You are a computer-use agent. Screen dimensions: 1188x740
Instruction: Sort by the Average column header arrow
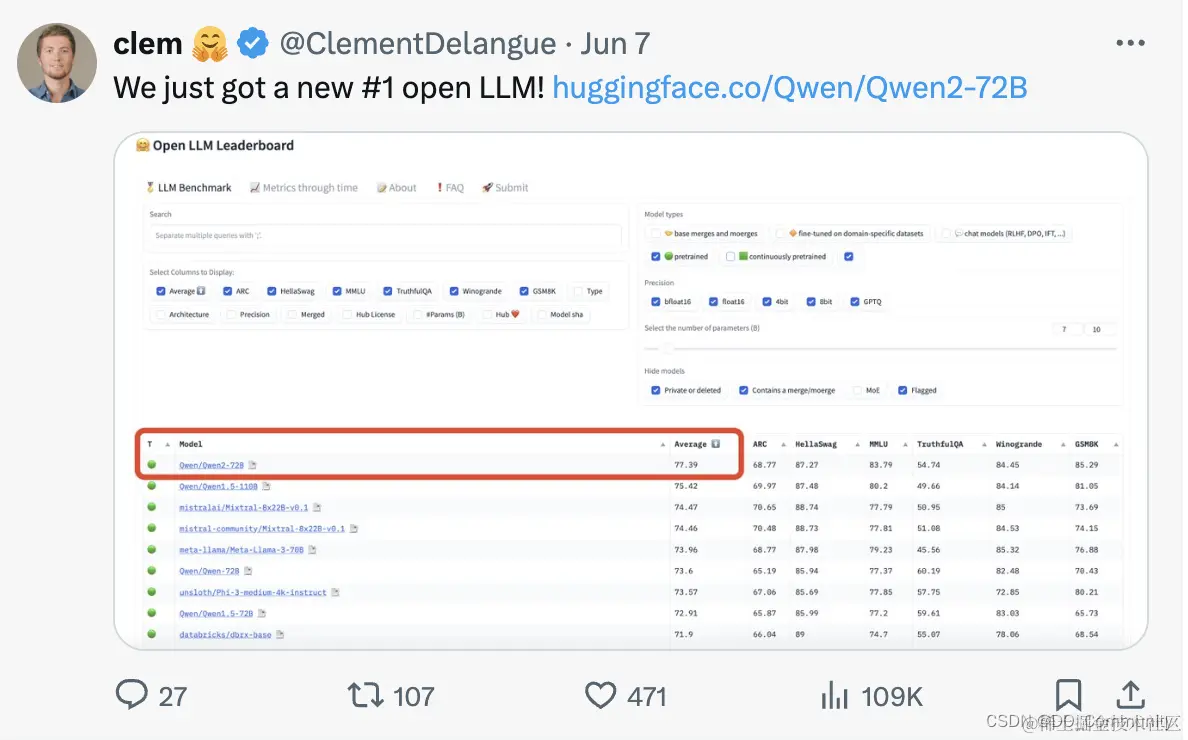(x=715, y=445)
